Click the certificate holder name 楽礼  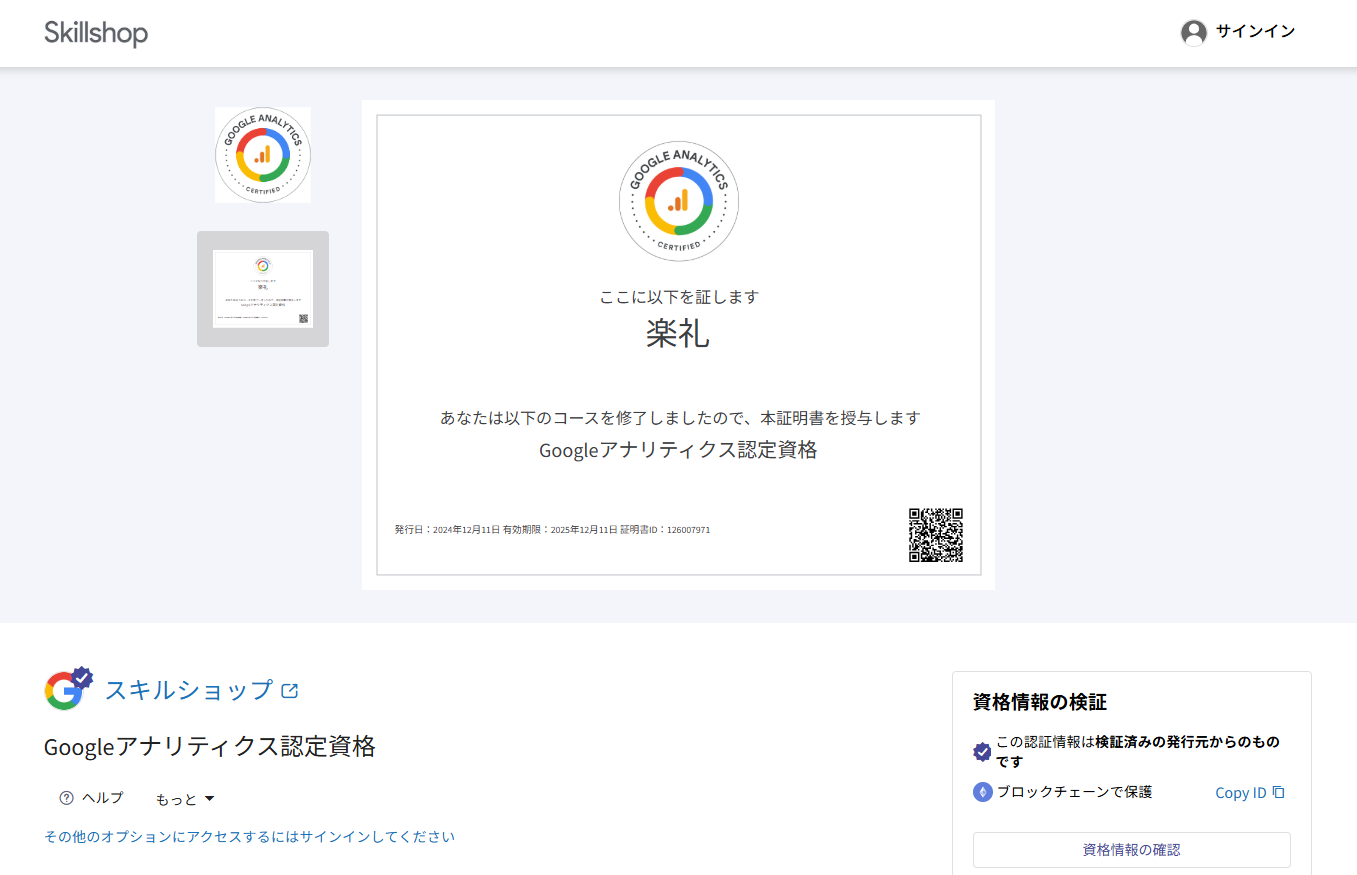[678, 334]
